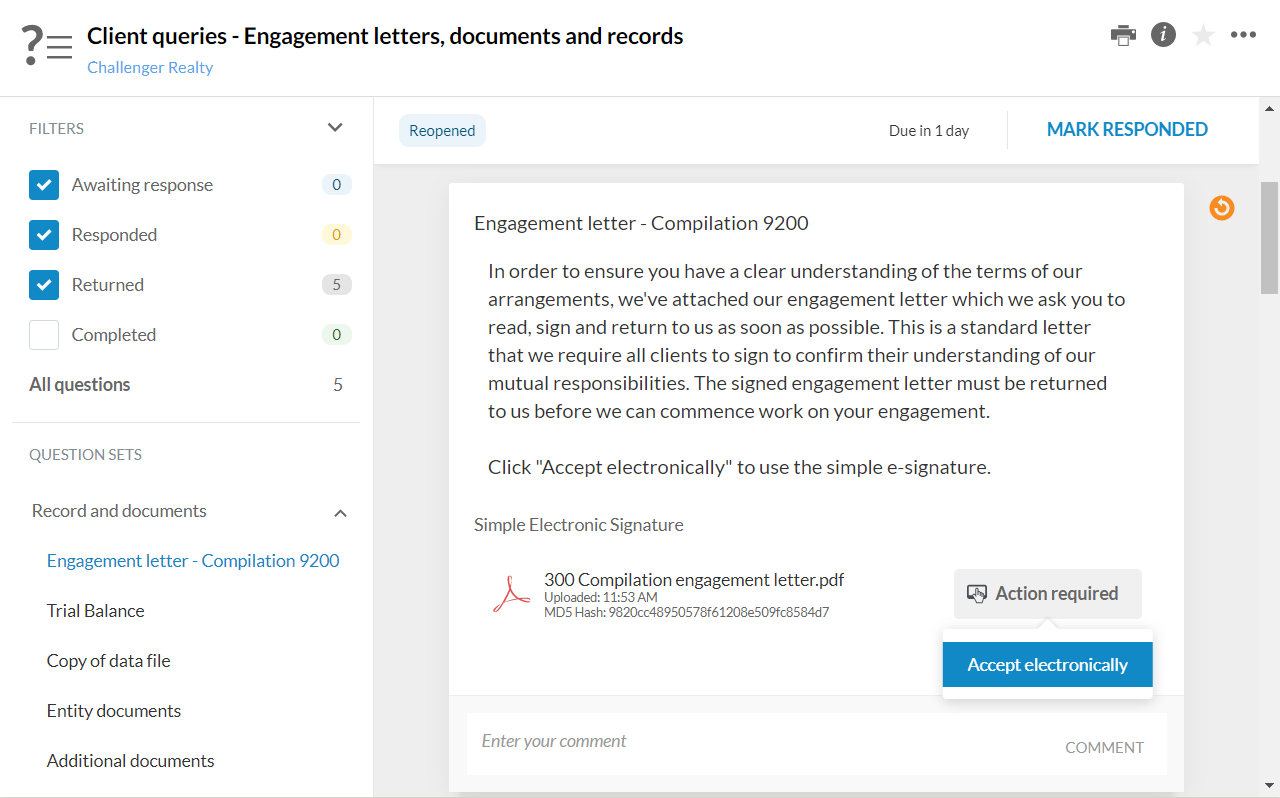Open the PDF icon for the engagement letter

click(511, 592)
